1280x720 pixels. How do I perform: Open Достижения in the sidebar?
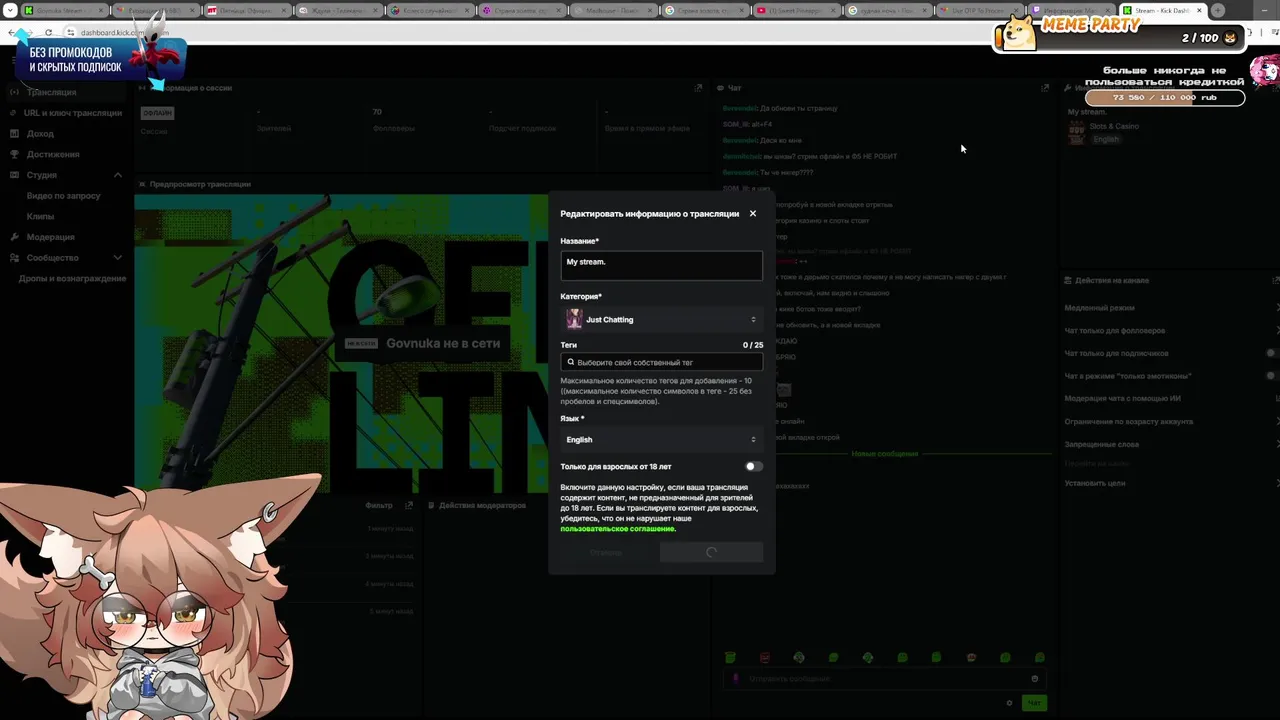(53, 154)
